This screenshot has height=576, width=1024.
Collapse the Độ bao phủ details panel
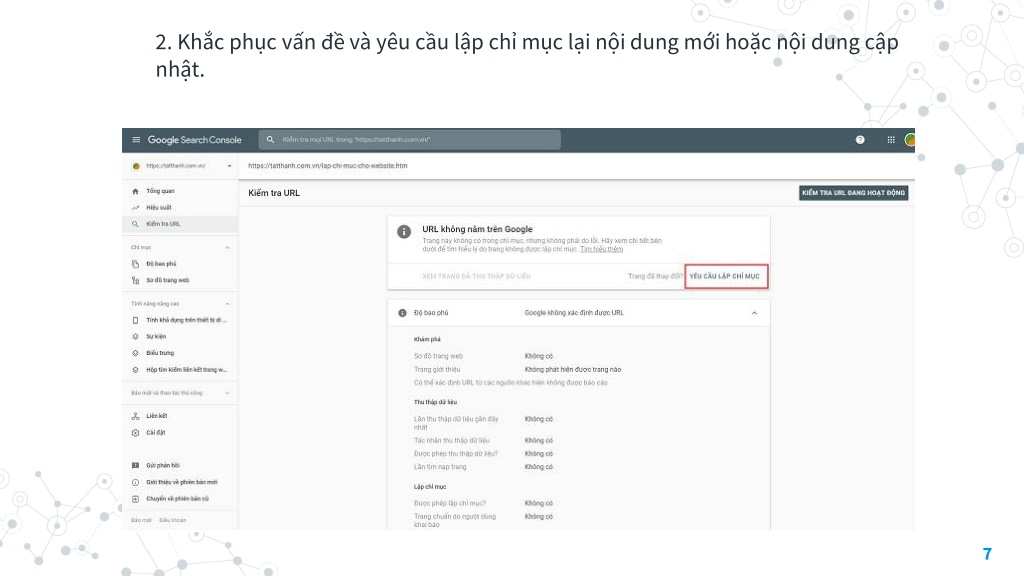[754, 313]
